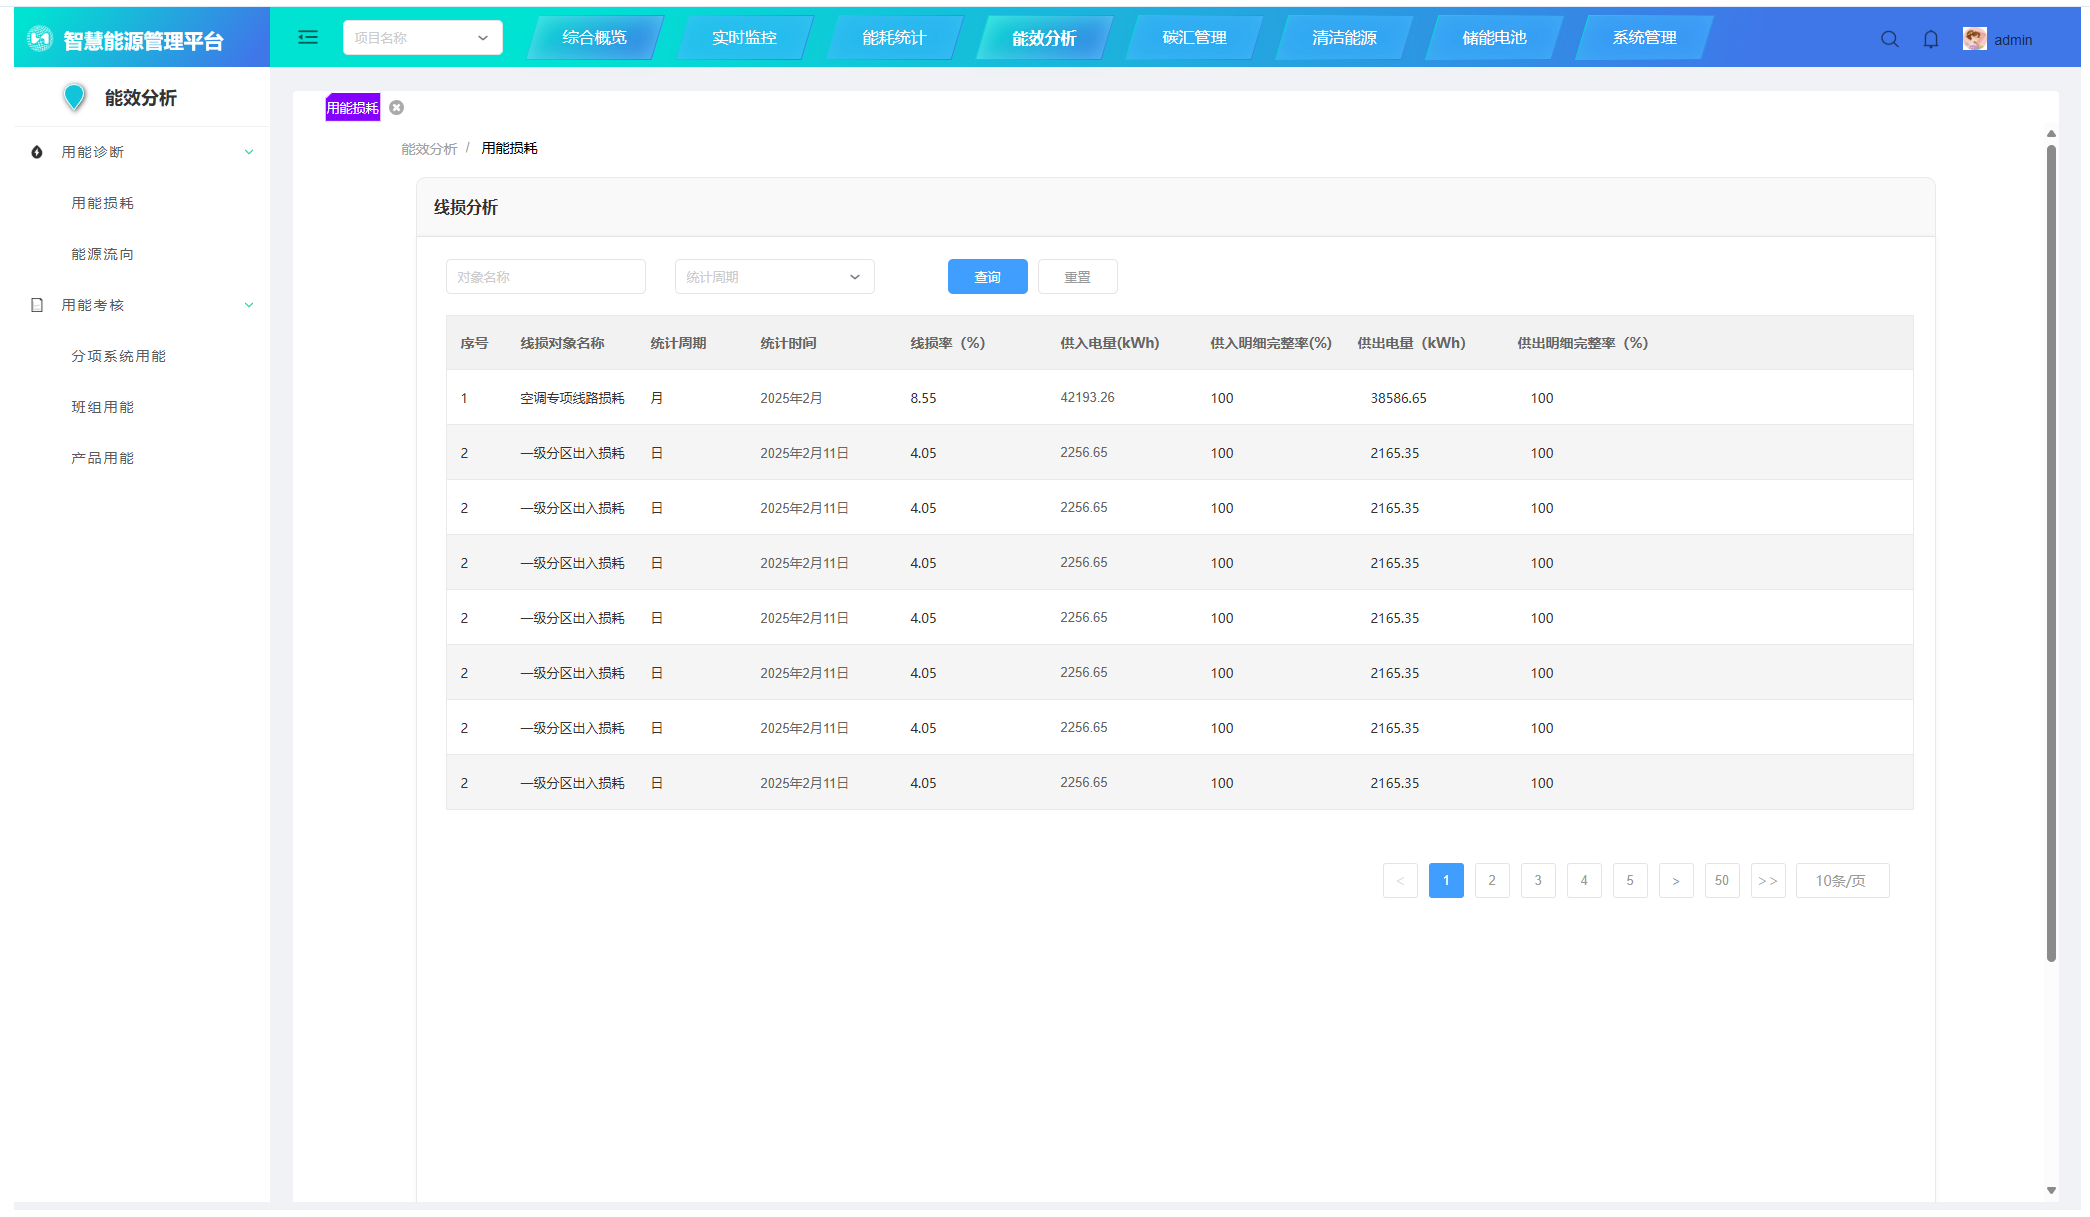Collapse the 用能考核 menu chevron
Image resolution: width=2090 pixels, height=1217 pixels.
[249, 305]
